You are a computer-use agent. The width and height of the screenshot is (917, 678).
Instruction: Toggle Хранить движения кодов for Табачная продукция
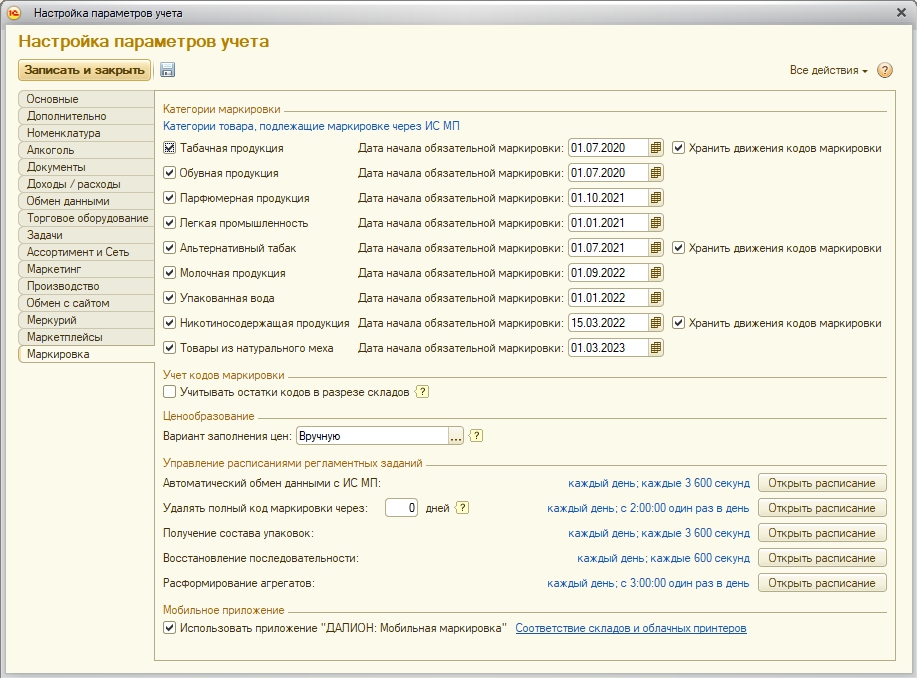click(678, 148)
